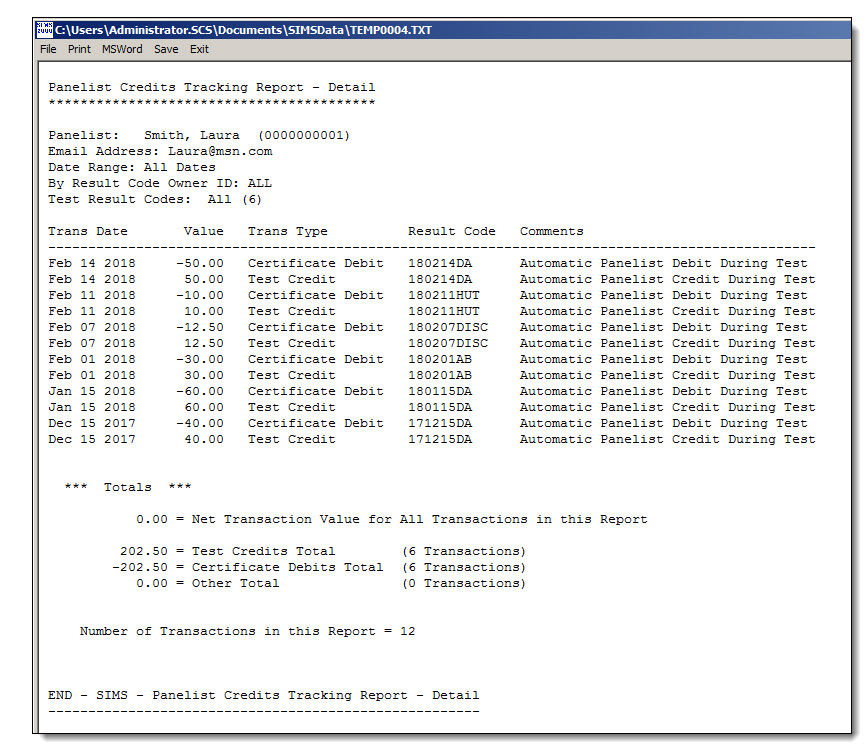The image size is (867, 749).
Task: Select the 12.50 Test Credit value
Action: coord(204,344)
